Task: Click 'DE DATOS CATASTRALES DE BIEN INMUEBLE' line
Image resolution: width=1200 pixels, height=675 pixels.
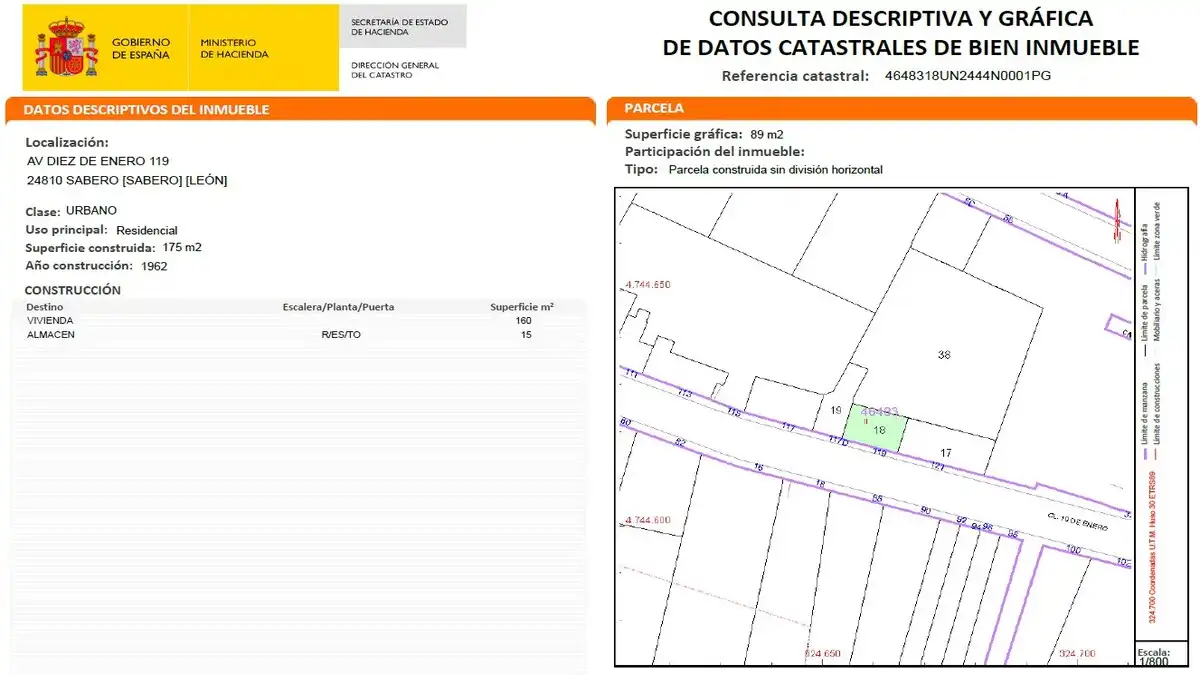Action: pyautogui.click(x=900, y=47)
